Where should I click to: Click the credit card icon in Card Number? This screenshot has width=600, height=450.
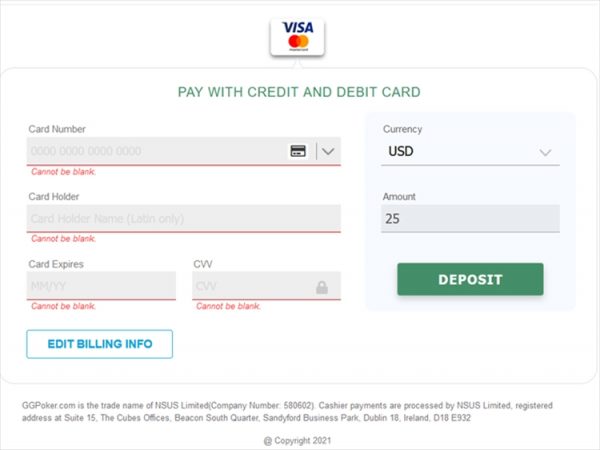[x=298, y=151]
